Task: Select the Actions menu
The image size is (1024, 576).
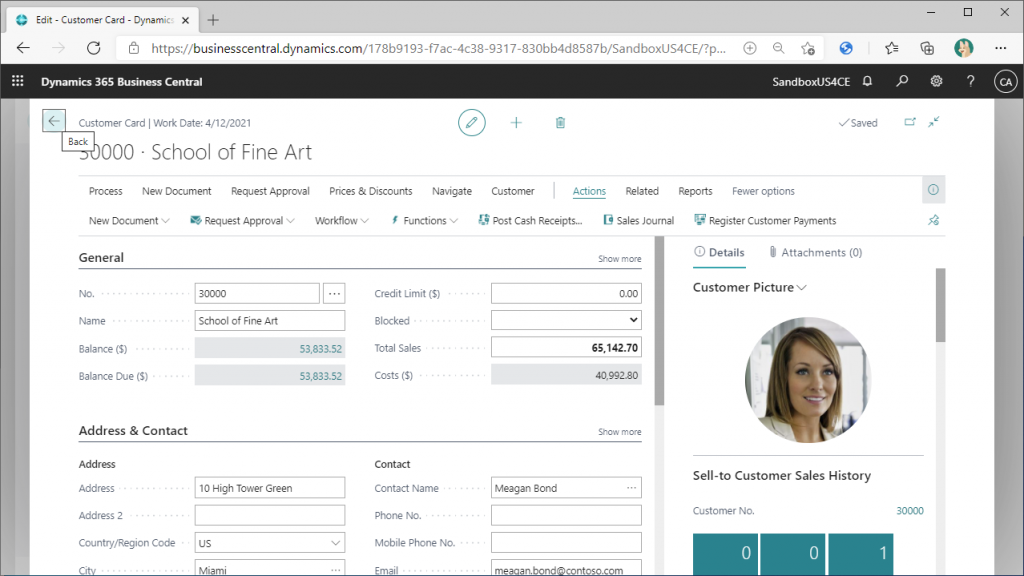Action: click(x=589, y=191)
